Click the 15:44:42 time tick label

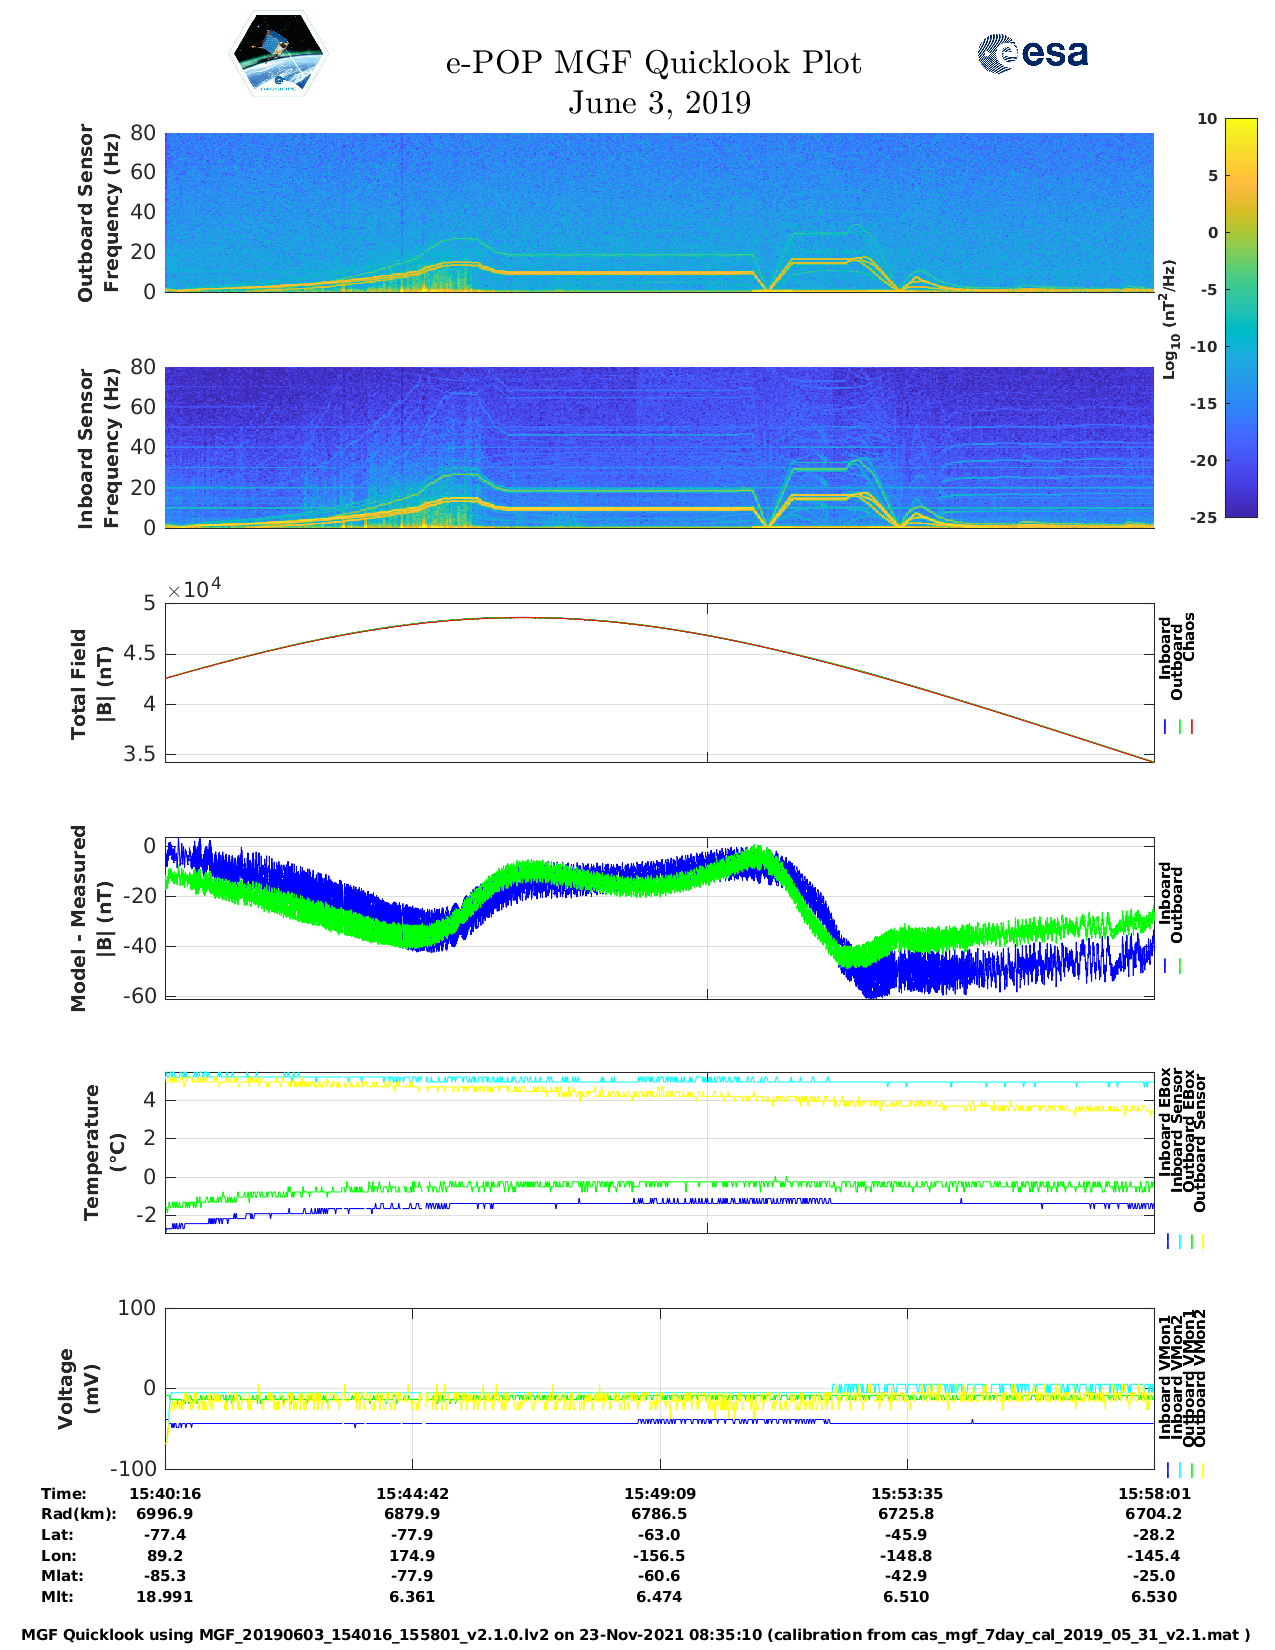412,1493
